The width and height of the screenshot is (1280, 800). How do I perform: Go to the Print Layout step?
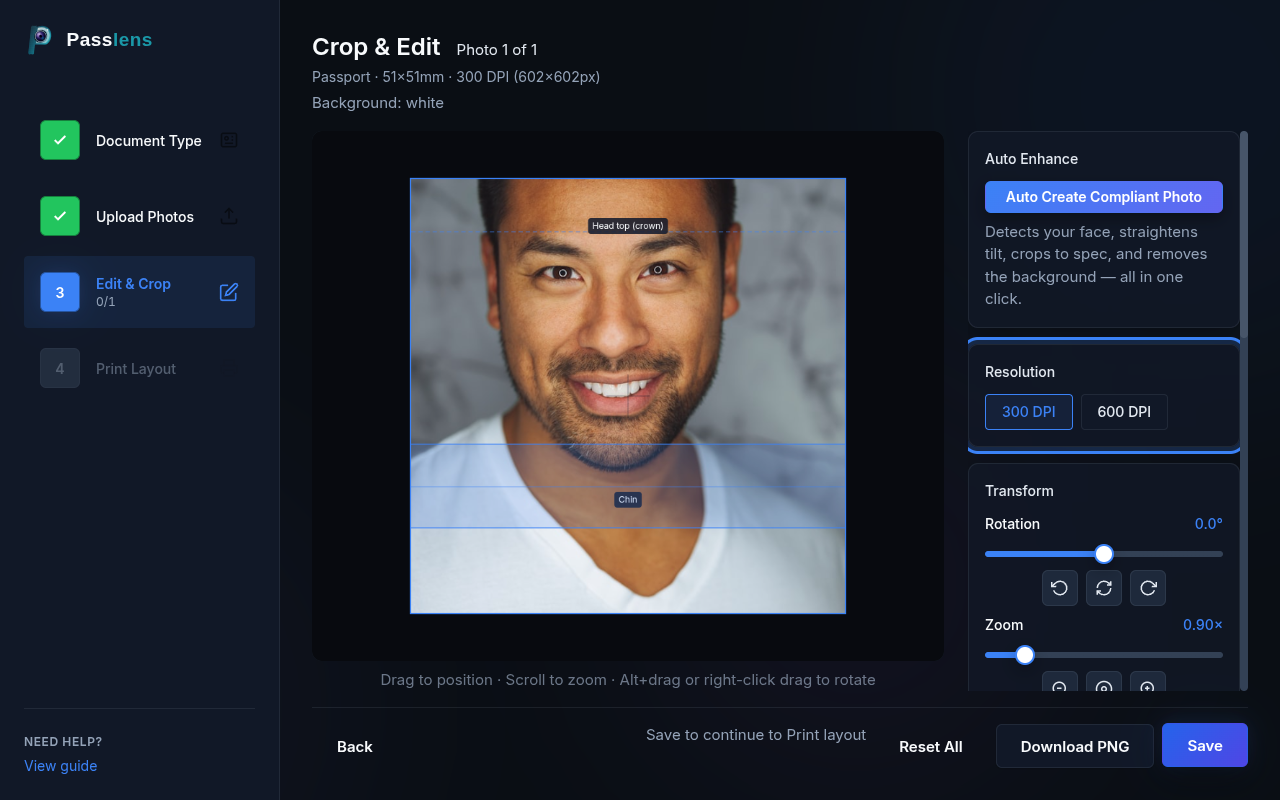tap(140, 368)
